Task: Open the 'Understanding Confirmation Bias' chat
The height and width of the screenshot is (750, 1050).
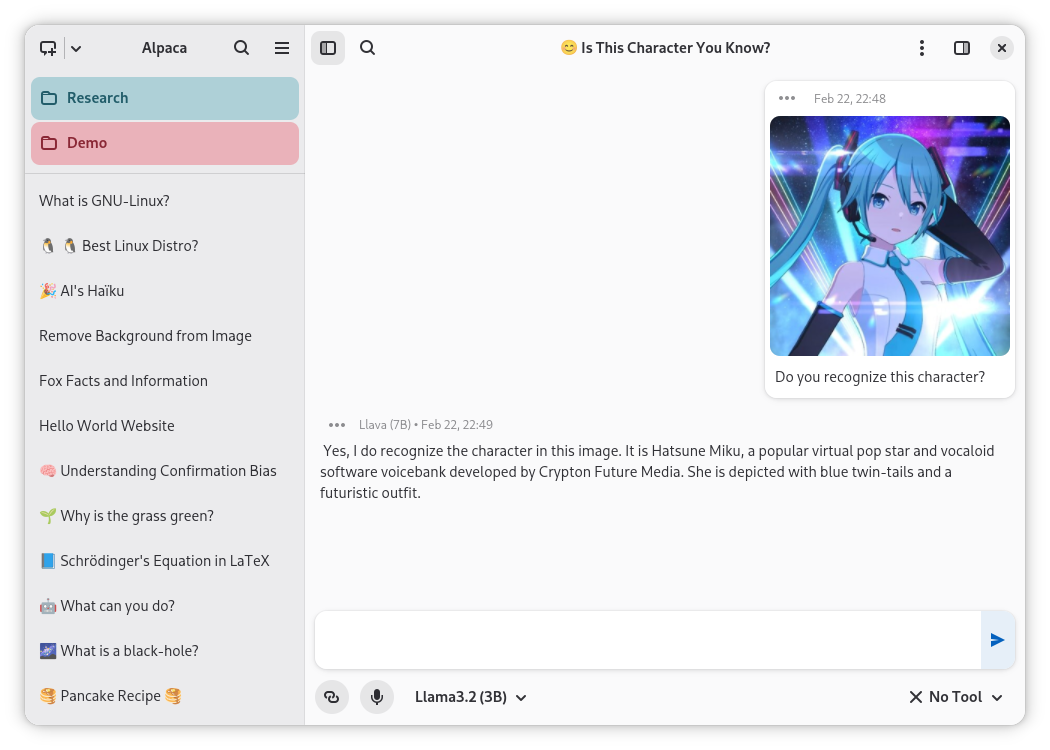Action: (165, 471)
